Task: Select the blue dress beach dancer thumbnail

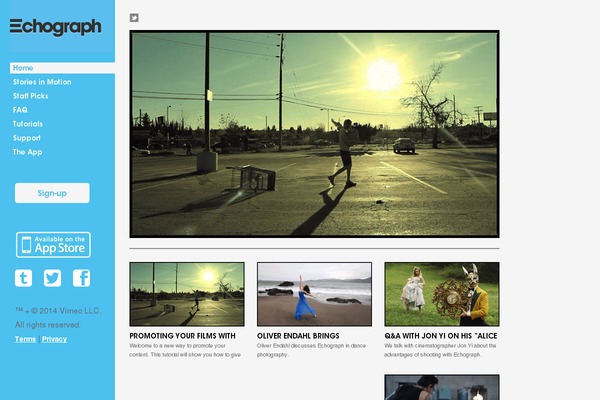Action: pos(314,294)
